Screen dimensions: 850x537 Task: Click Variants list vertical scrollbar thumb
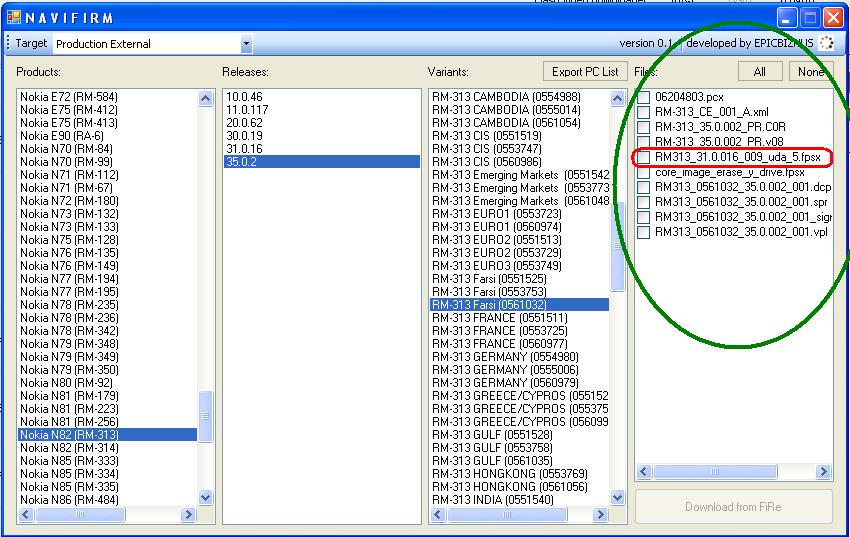pos(617,247)
